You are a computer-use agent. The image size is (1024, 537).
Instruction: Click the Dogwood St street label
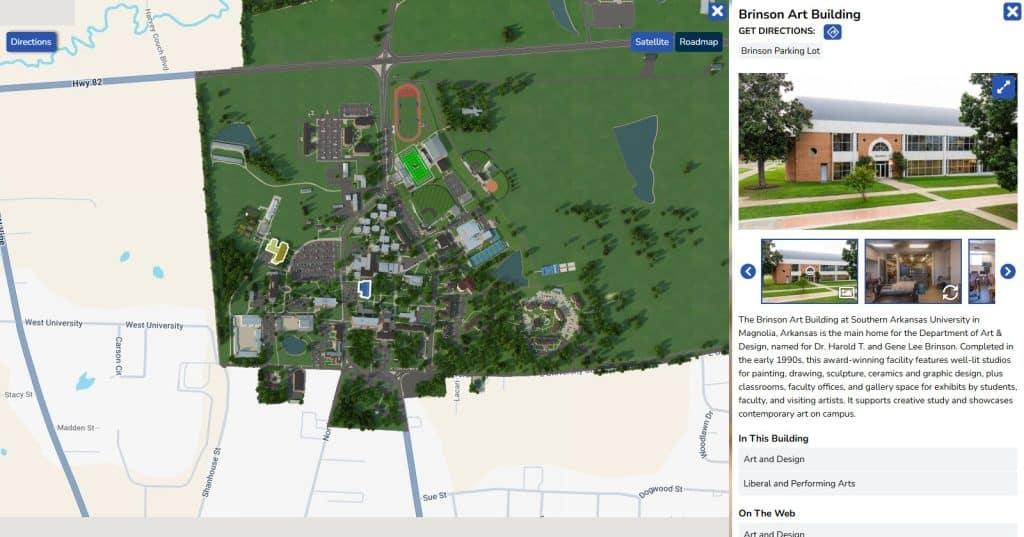point(660,491)
